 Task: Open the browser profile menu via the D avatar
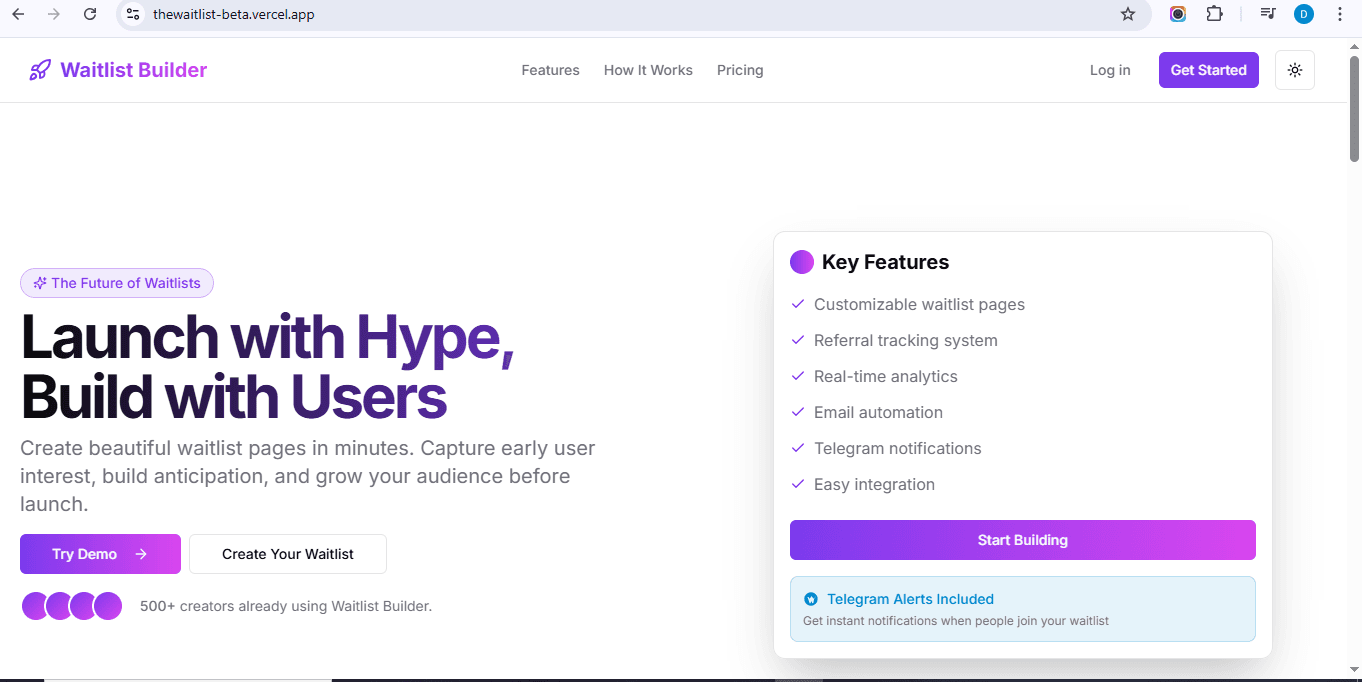[x=1303, y=14]
